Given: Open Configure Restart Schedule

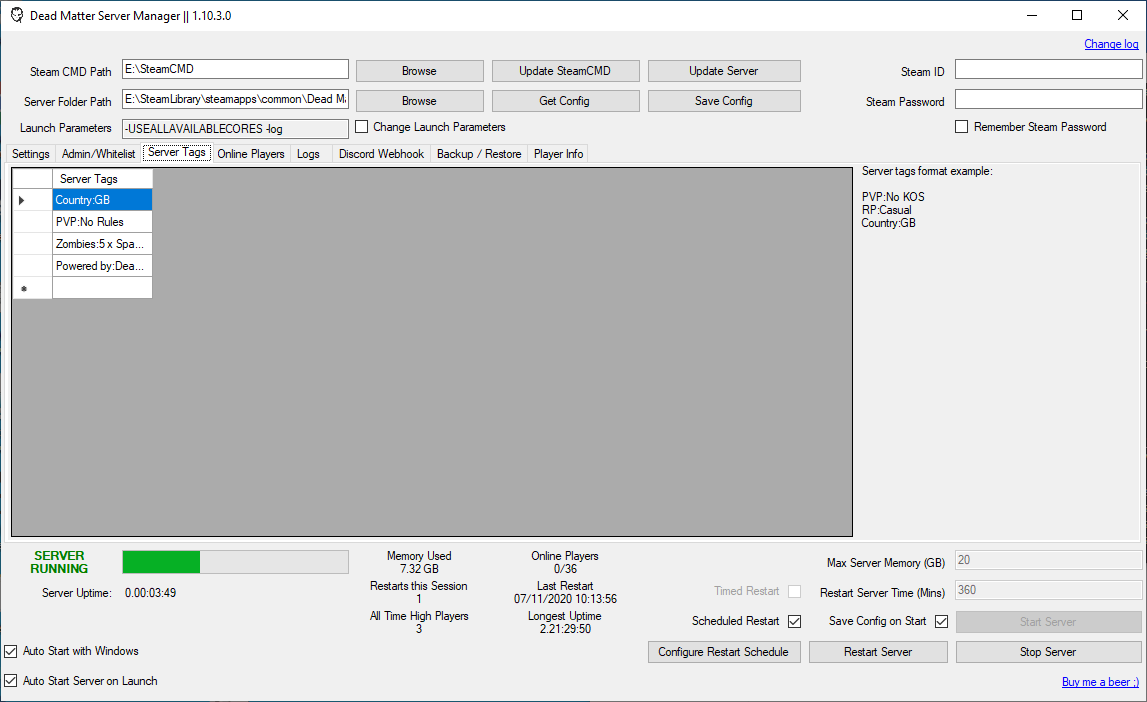Looking at the screenshot, I should pos(723,651).
